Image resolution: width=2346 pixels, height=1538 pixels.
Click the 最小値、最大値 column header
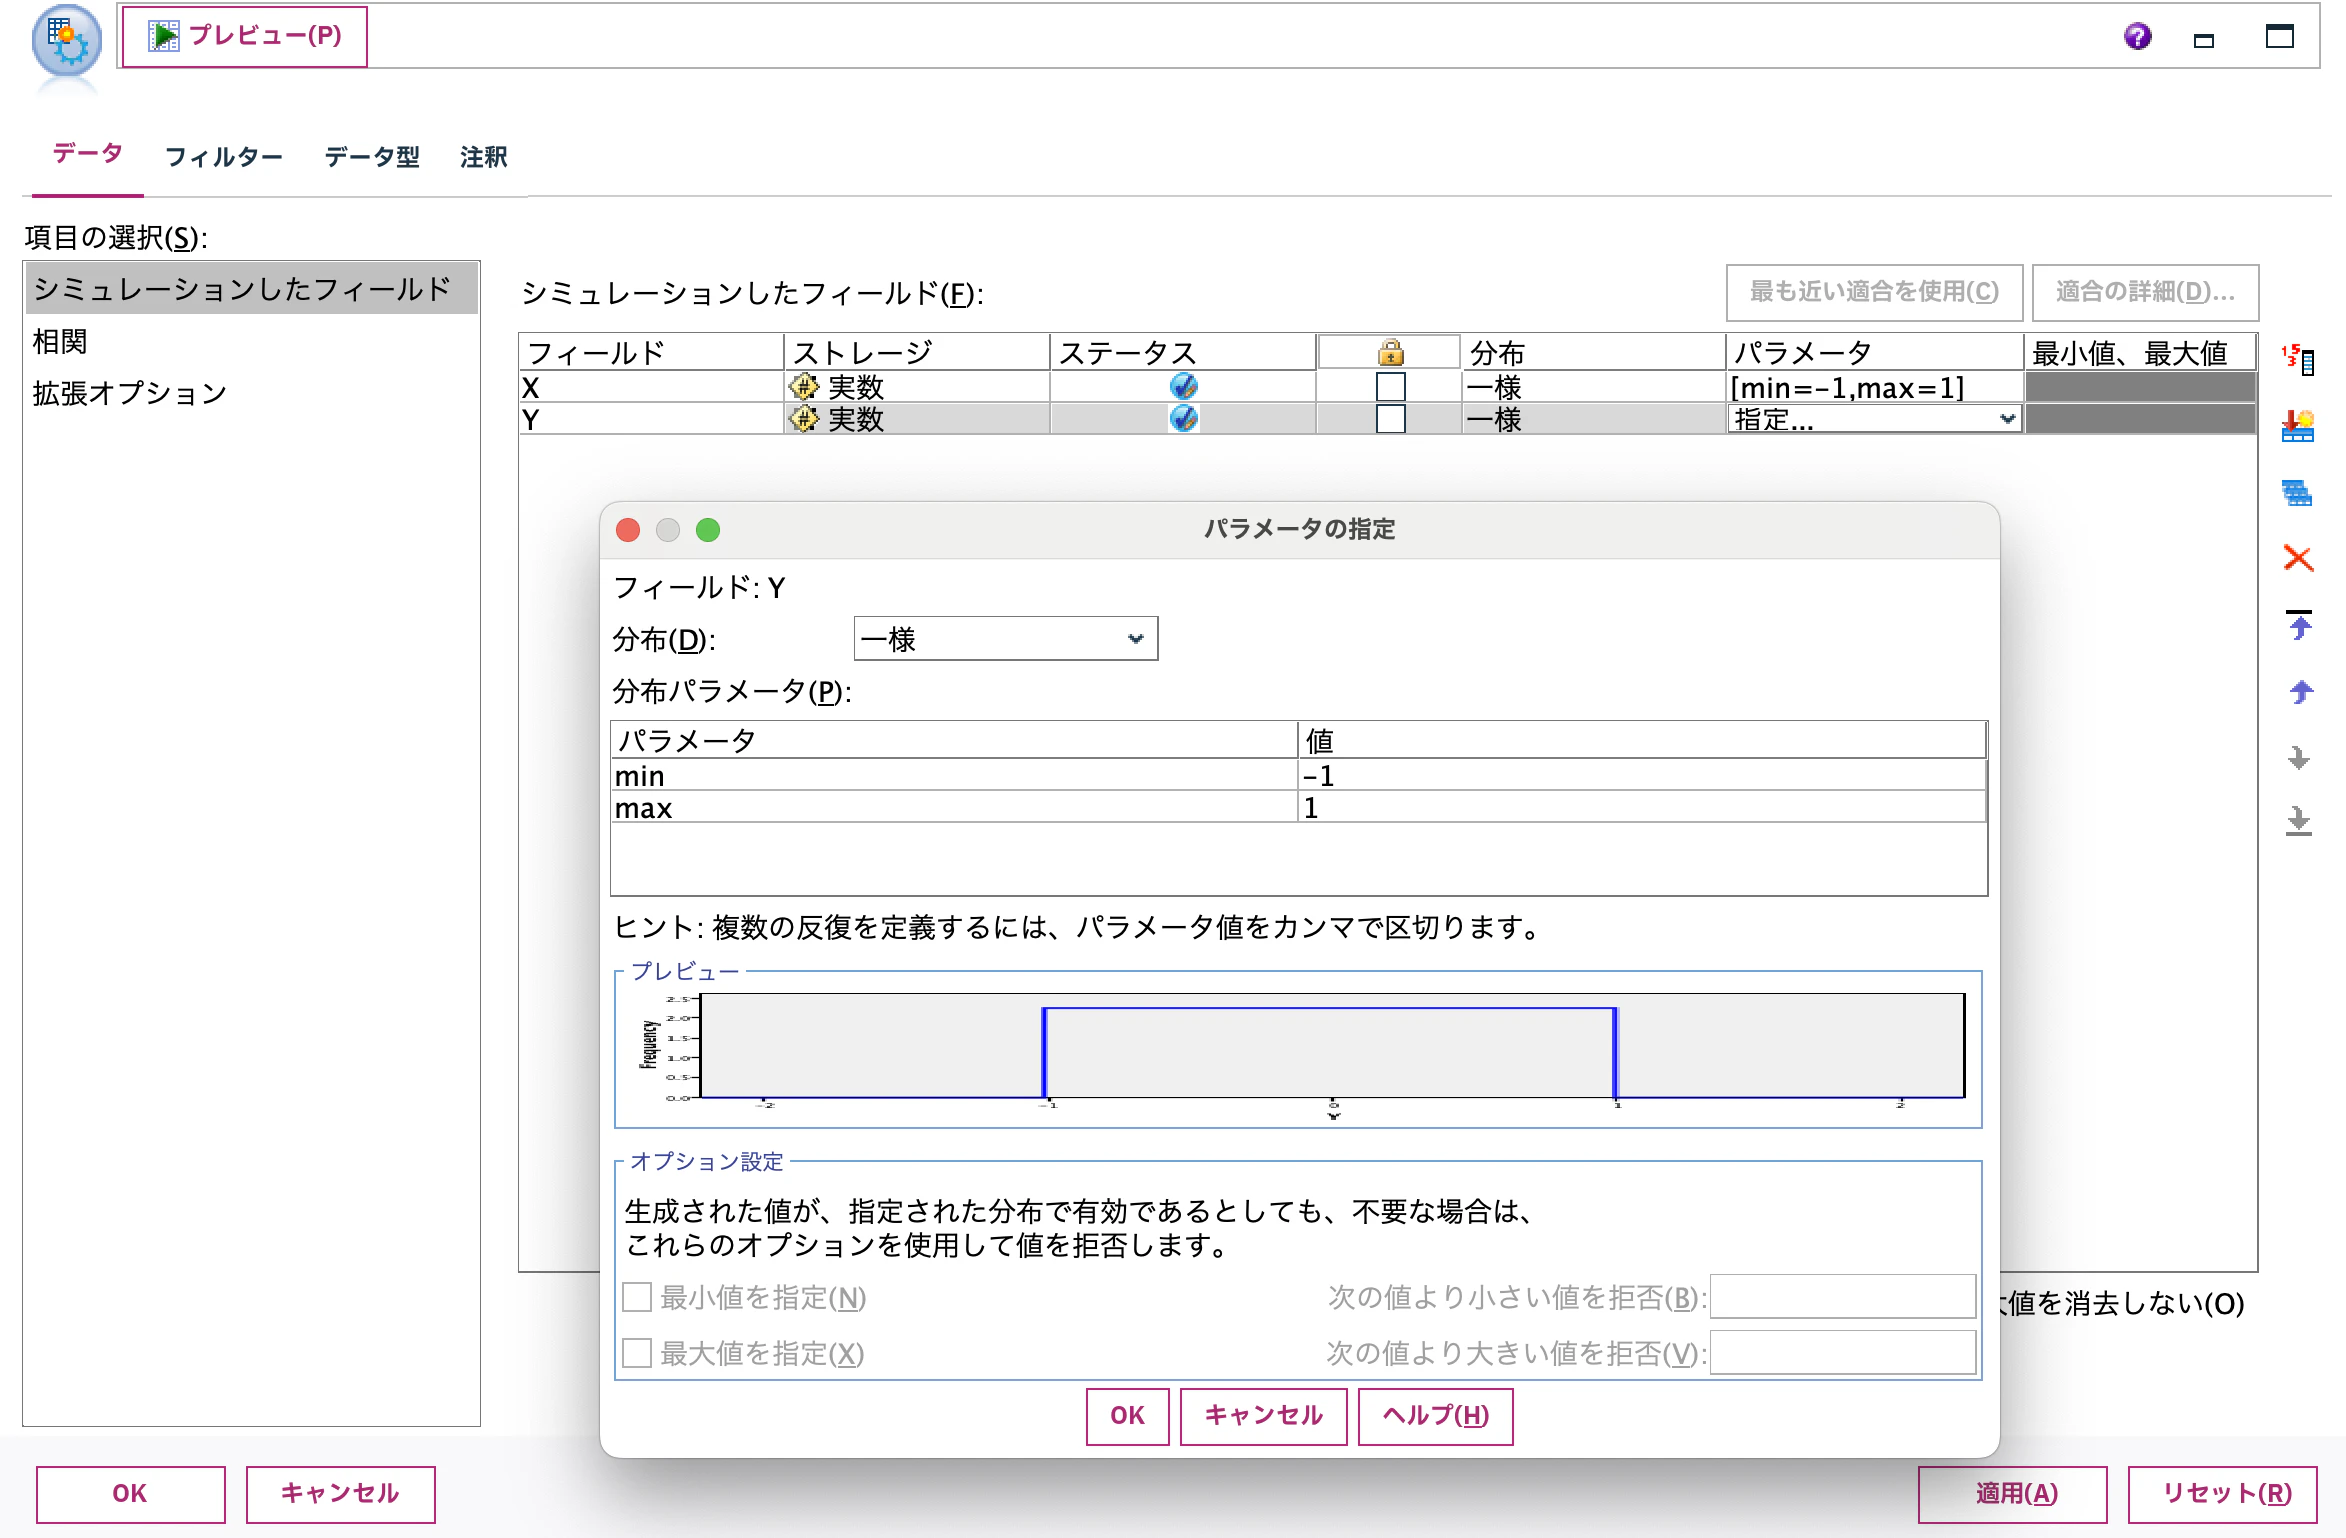pyautogui.click(x=2140, y=352)
